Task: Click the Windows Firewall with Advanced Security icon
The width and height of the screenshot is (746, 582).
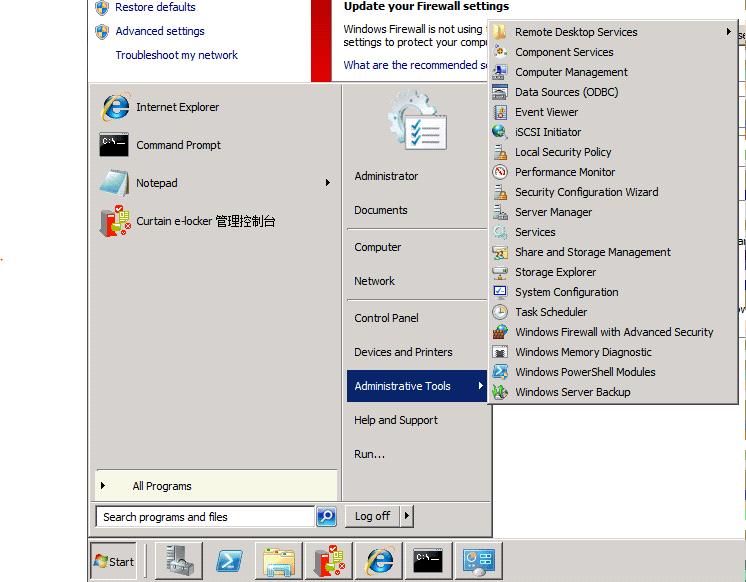Action: pyautogui.click(x=500, y=332)
